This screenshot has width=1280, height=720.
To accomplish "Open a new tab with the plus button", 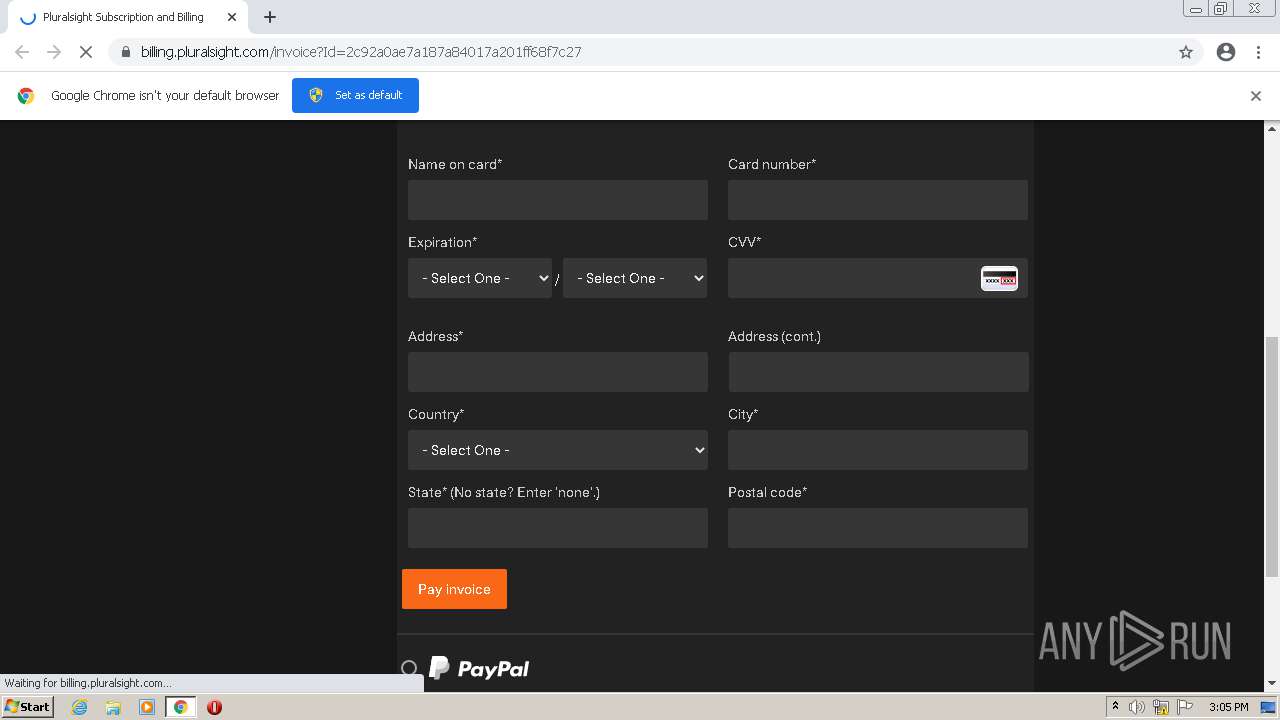I will pos(270,17).
